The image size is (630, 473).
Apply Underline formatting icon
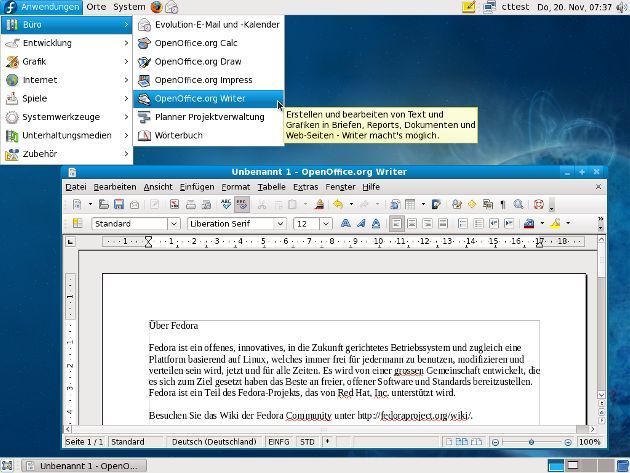pyautogui.click(x=376, y=223)
